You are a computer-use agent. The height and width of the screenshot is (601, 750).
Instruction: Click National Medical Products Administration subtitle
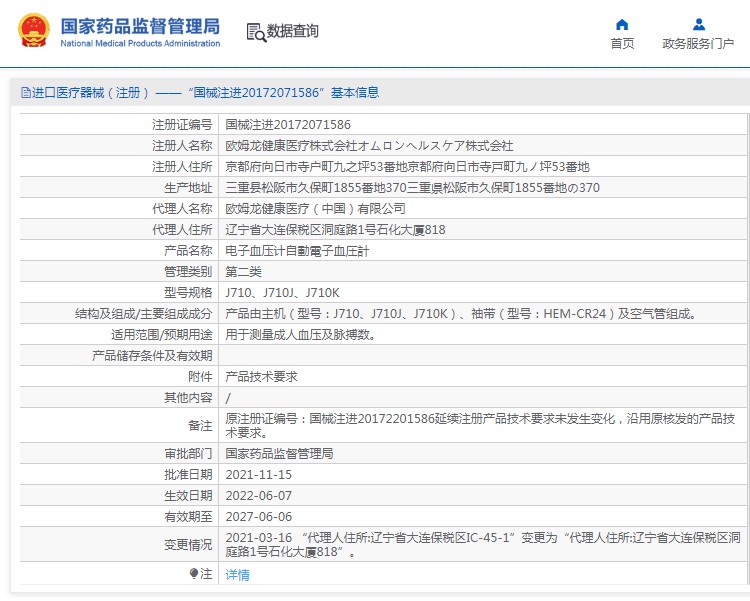[140, 44]
